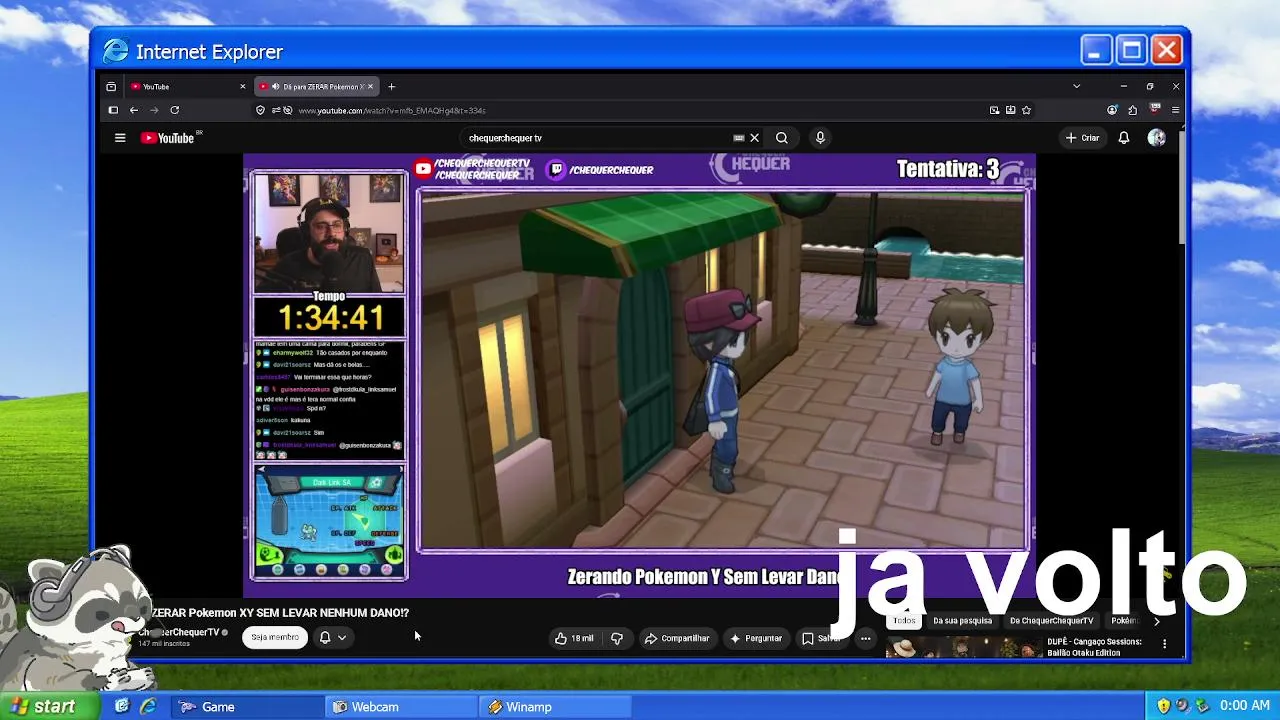Viewport: 1280px width, 720px height.
Task: Close the 'Dá para ZERAR Pokemon' tab
Action: tap(371, 87)
